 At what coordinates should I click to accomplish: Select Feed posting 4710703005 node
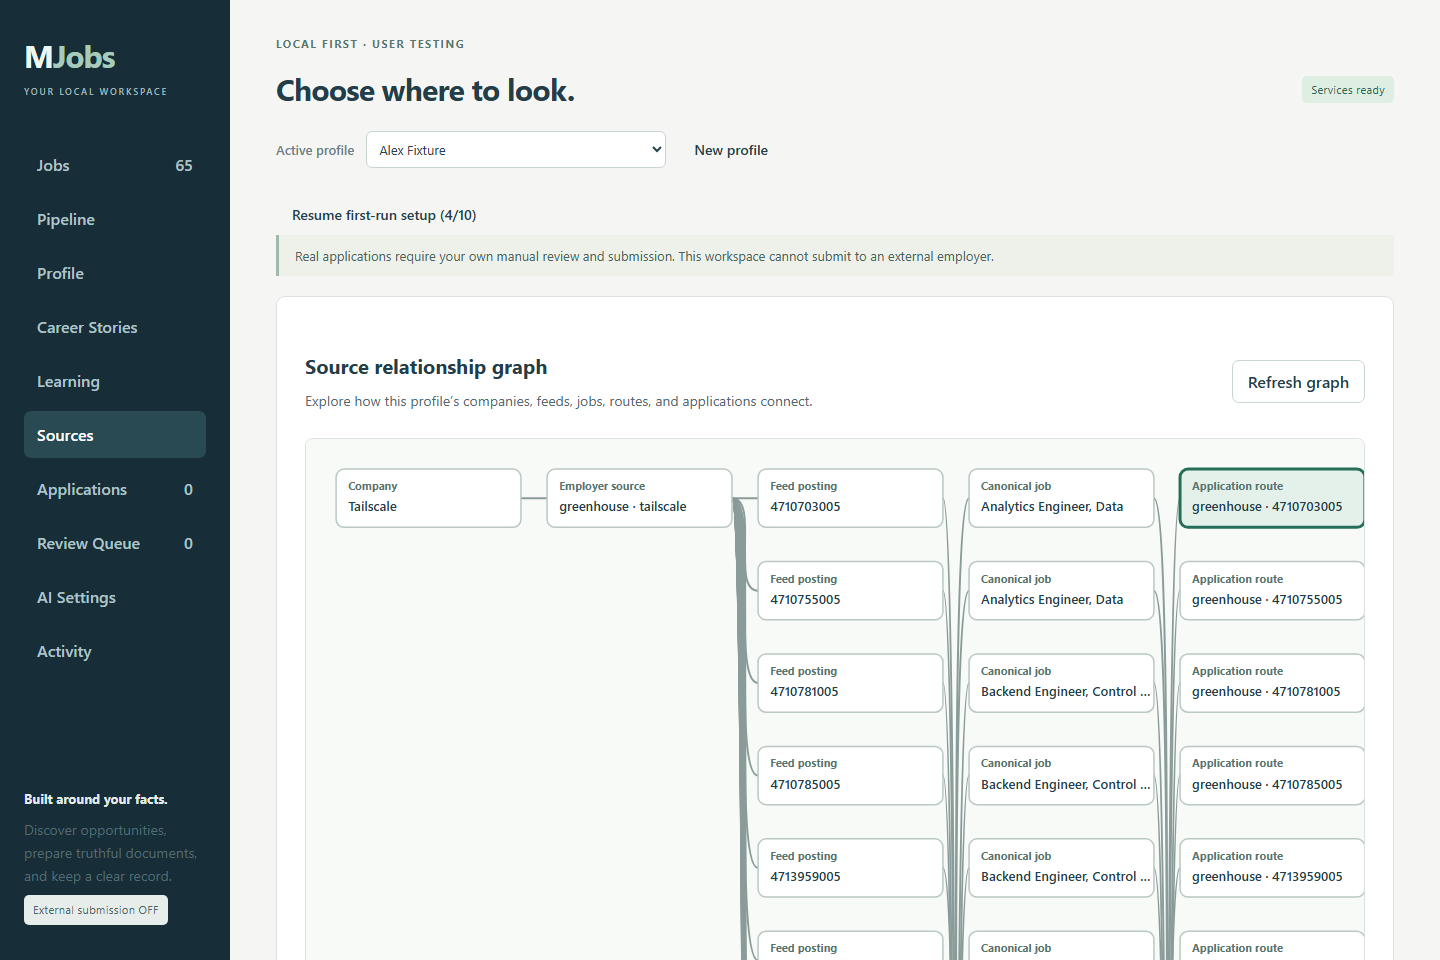coord(850,498)
